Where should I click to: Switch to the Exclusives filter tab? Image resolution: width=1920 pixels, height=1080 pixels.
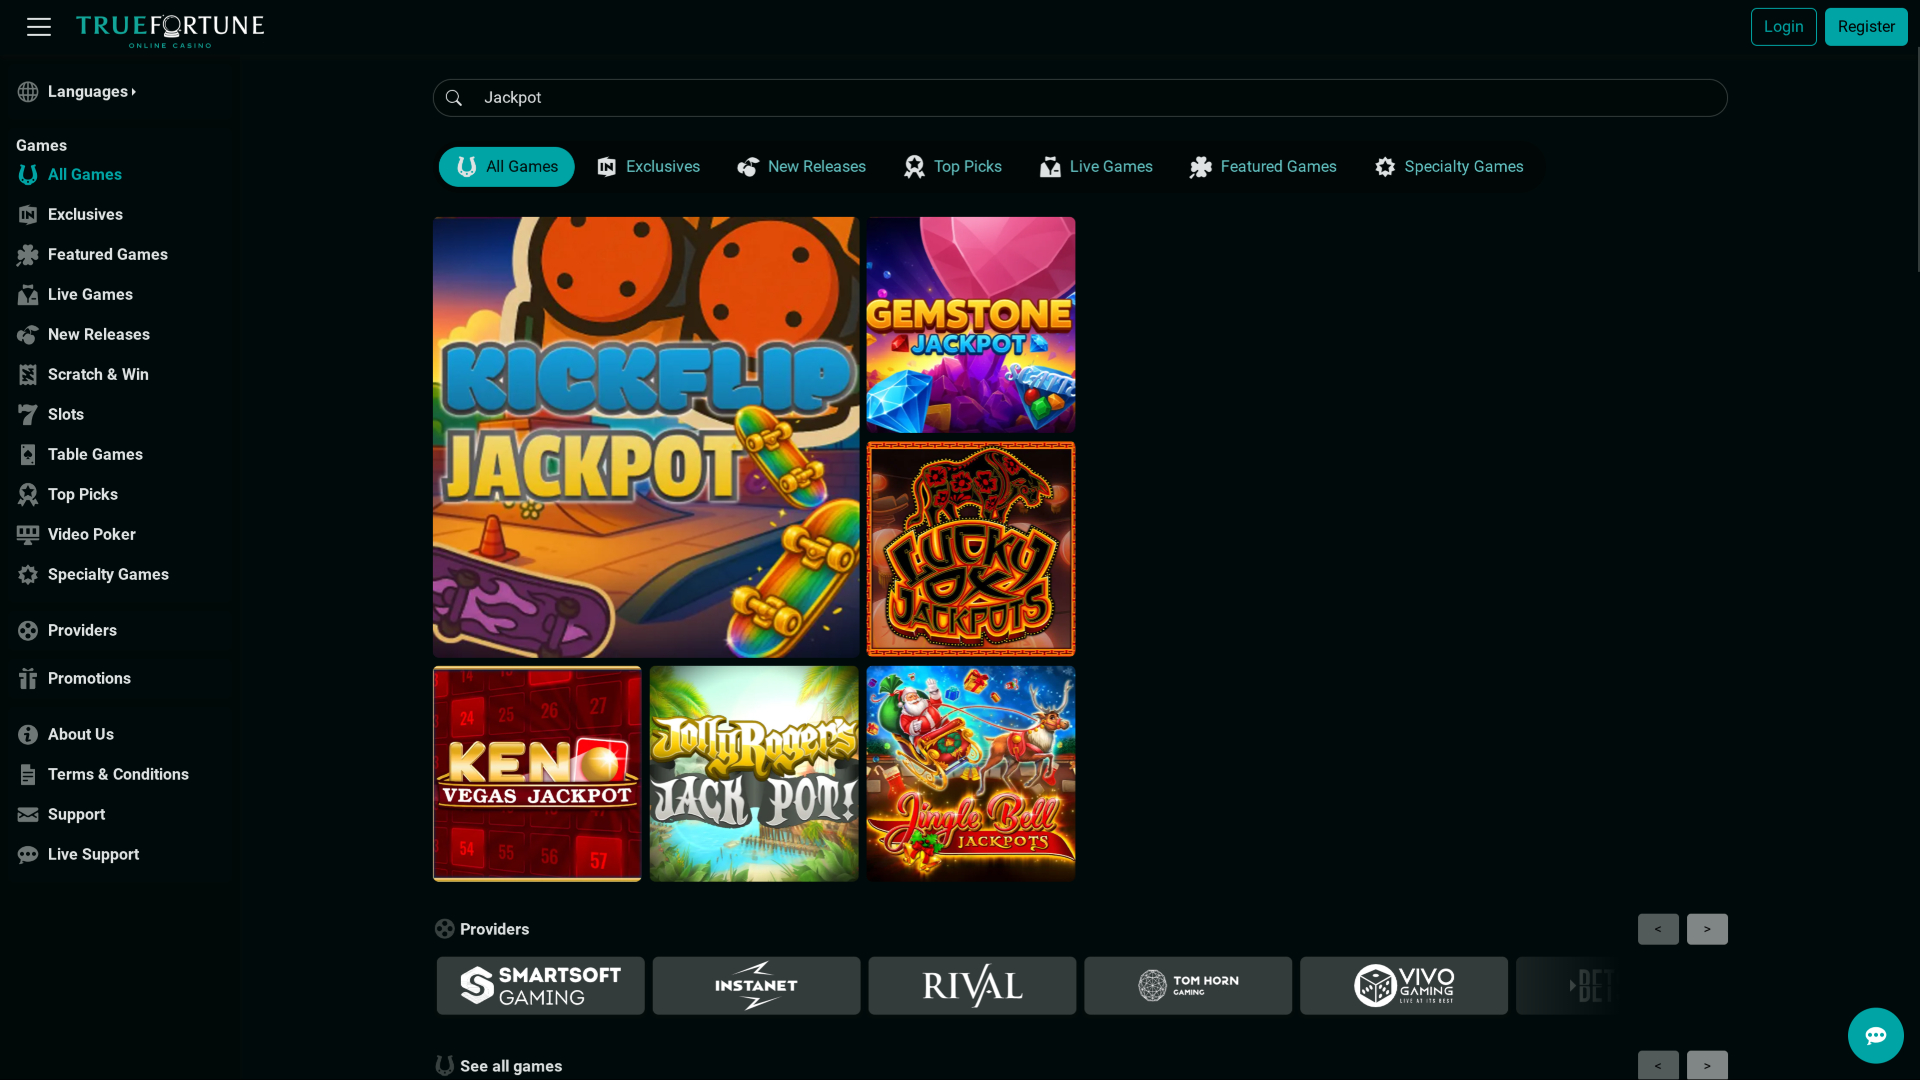tap(648, 166)
